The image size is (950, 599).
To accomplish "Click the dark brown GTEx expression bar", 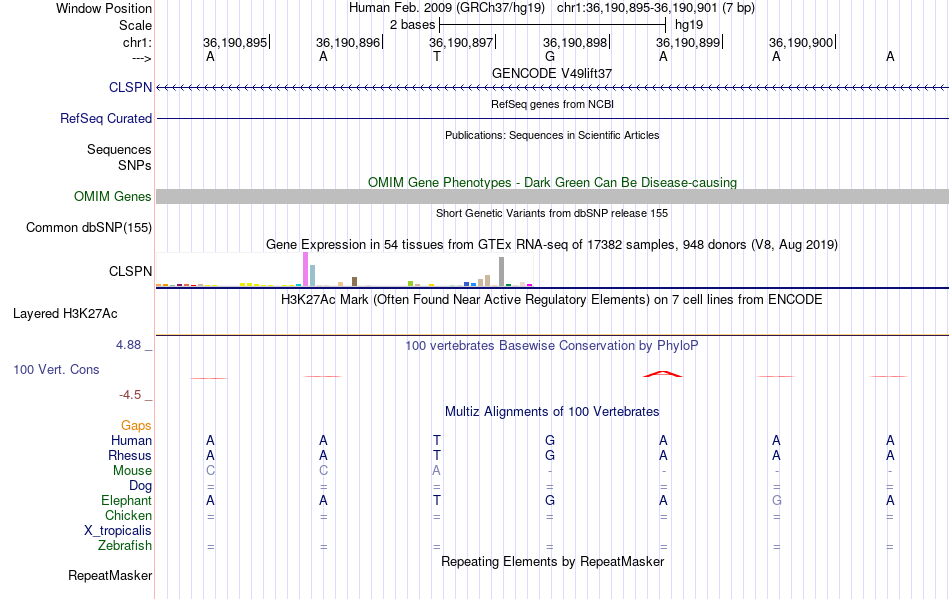I will point(354,281).
